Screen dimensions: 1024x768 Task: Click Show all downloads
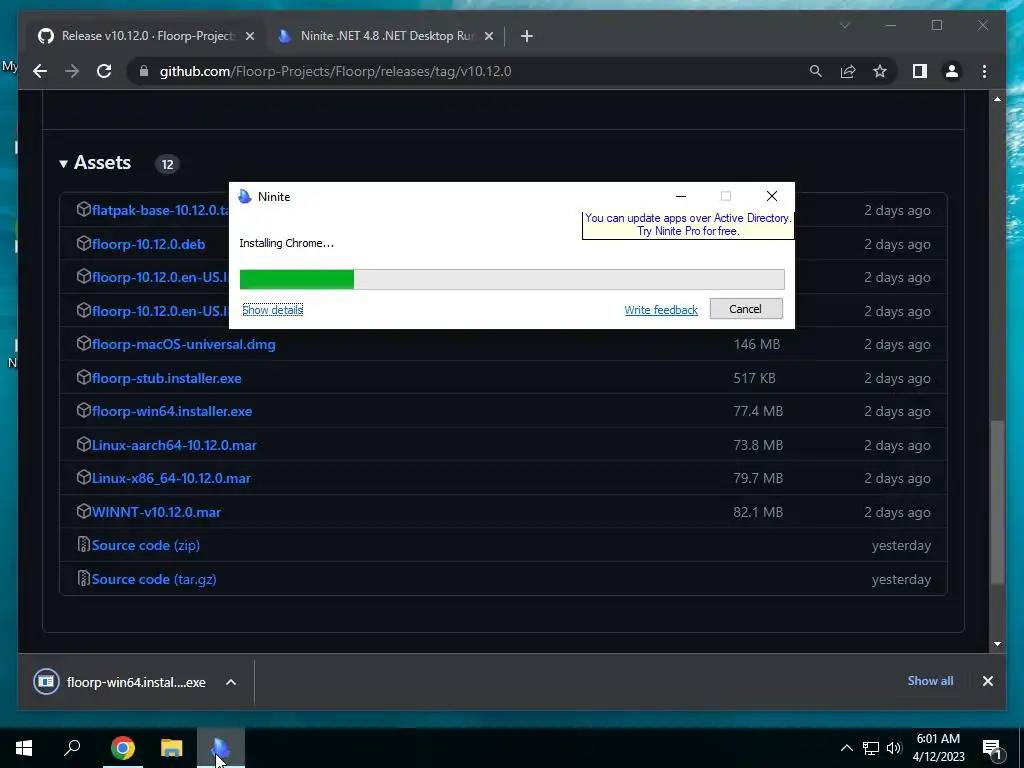pos(930,680)
